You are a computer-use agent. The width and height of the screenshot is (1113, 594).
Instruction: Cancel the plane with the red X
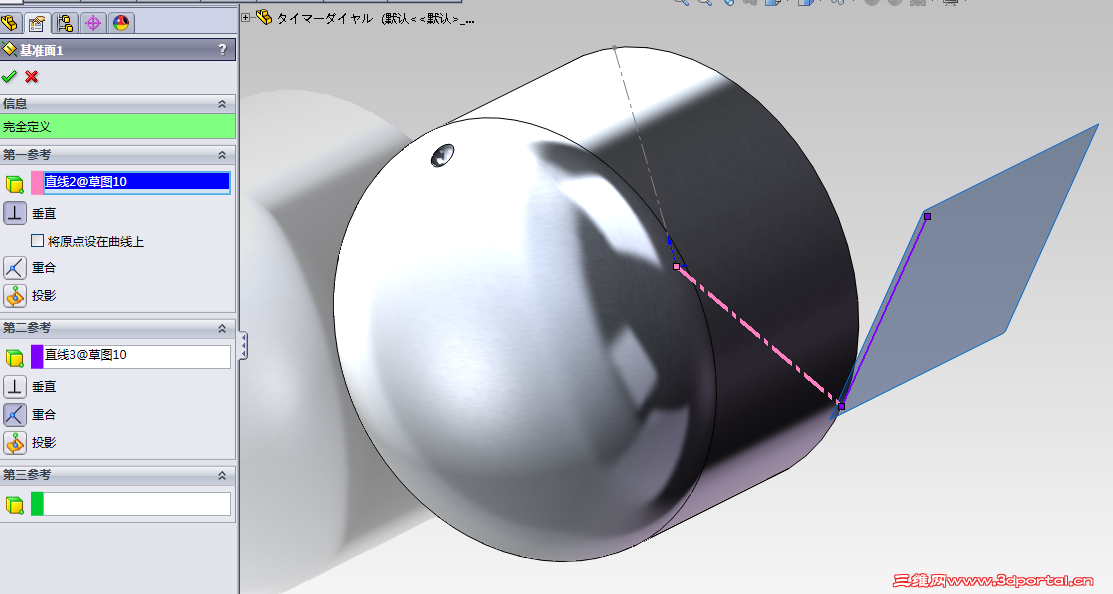coord(31,76)
